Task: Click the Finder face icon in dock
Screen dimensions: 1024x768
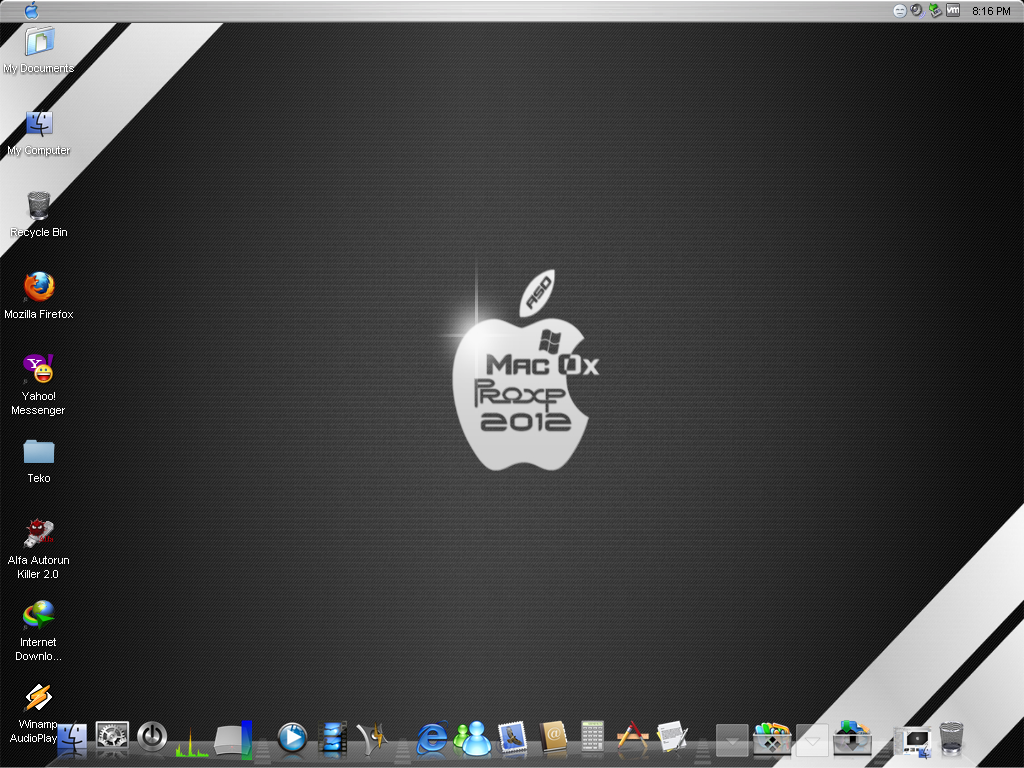Action: (72, 739)
